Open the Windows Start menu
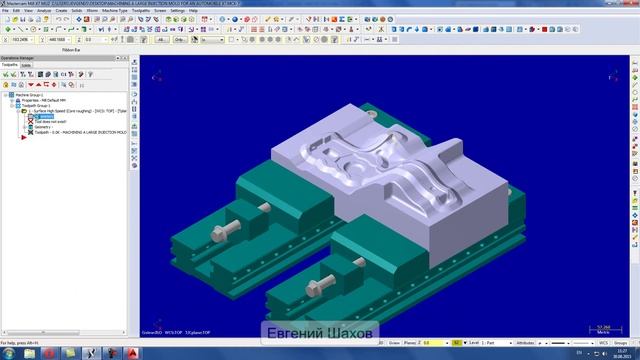The image size is (640, 360). point(9,353)
